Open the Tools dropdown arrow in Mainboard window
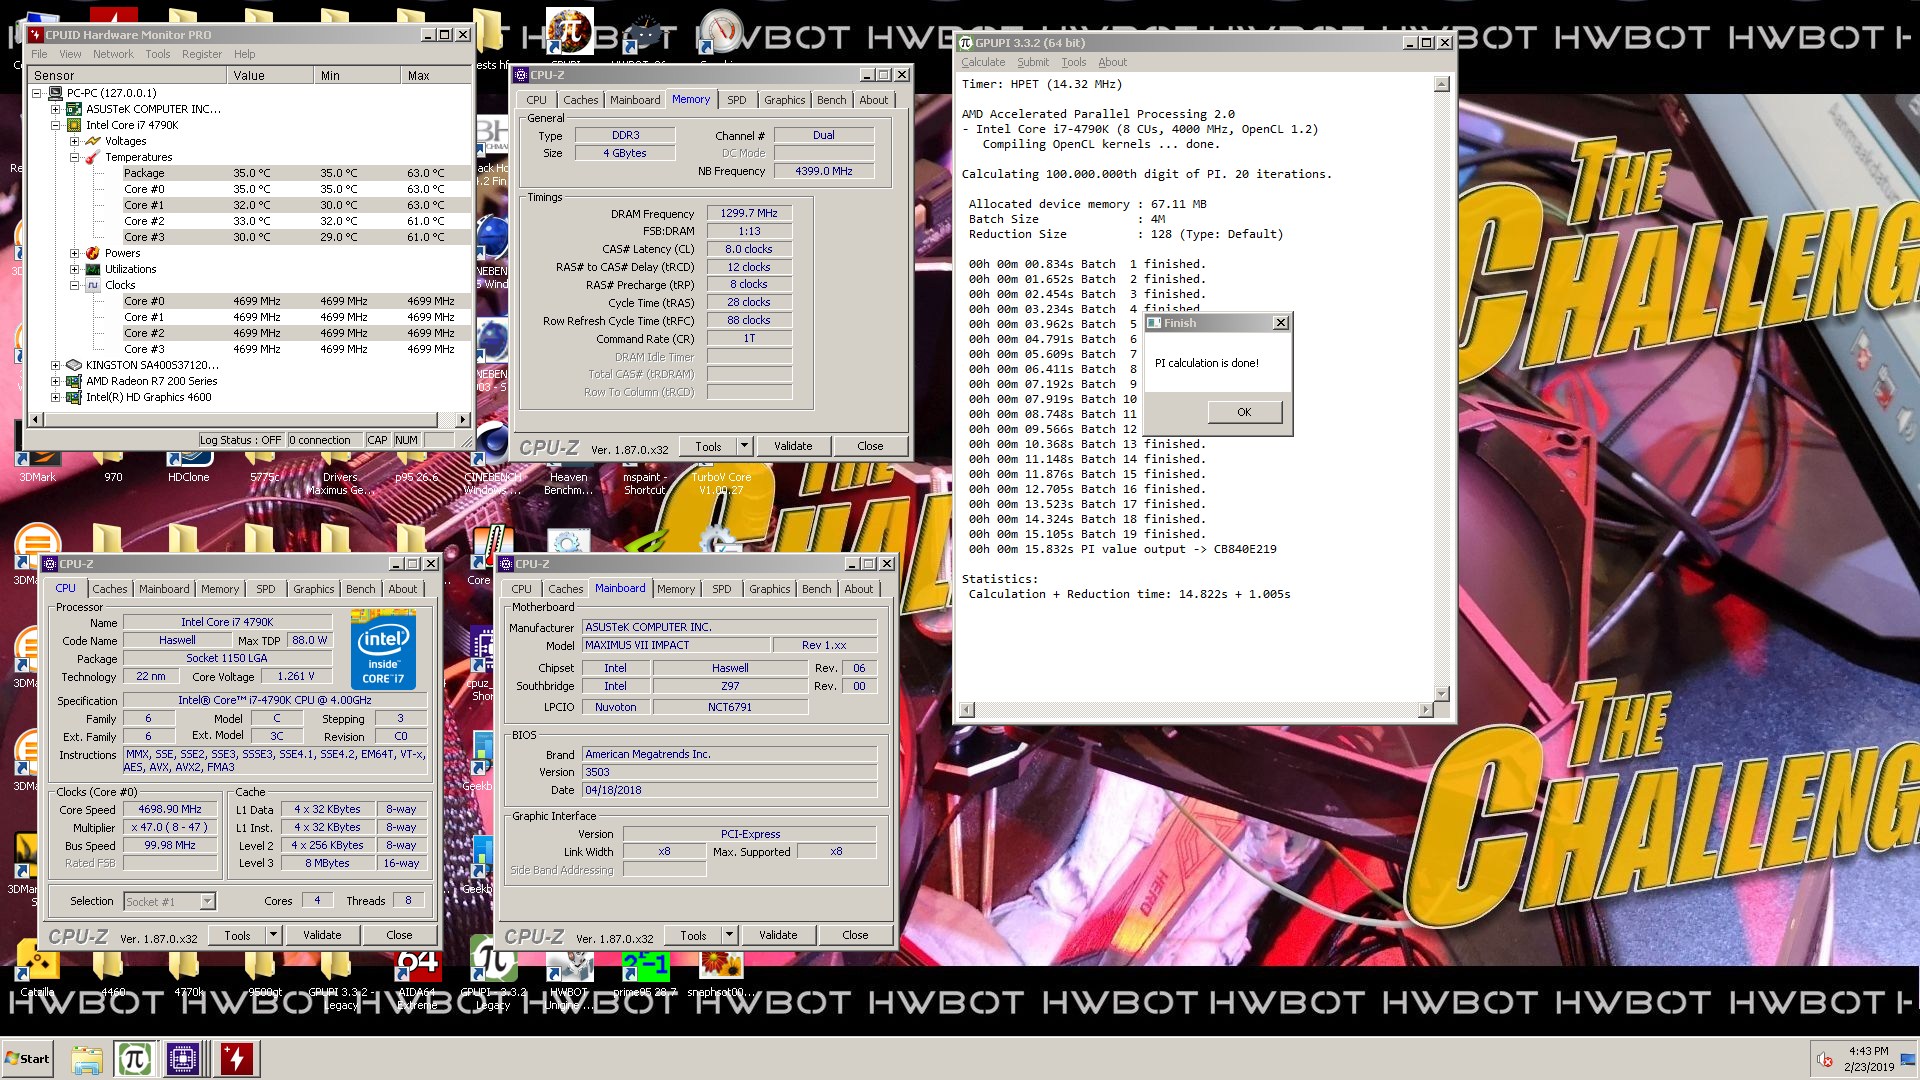The width and height of the screenshot is (1920, 1080). coord(729,935)
